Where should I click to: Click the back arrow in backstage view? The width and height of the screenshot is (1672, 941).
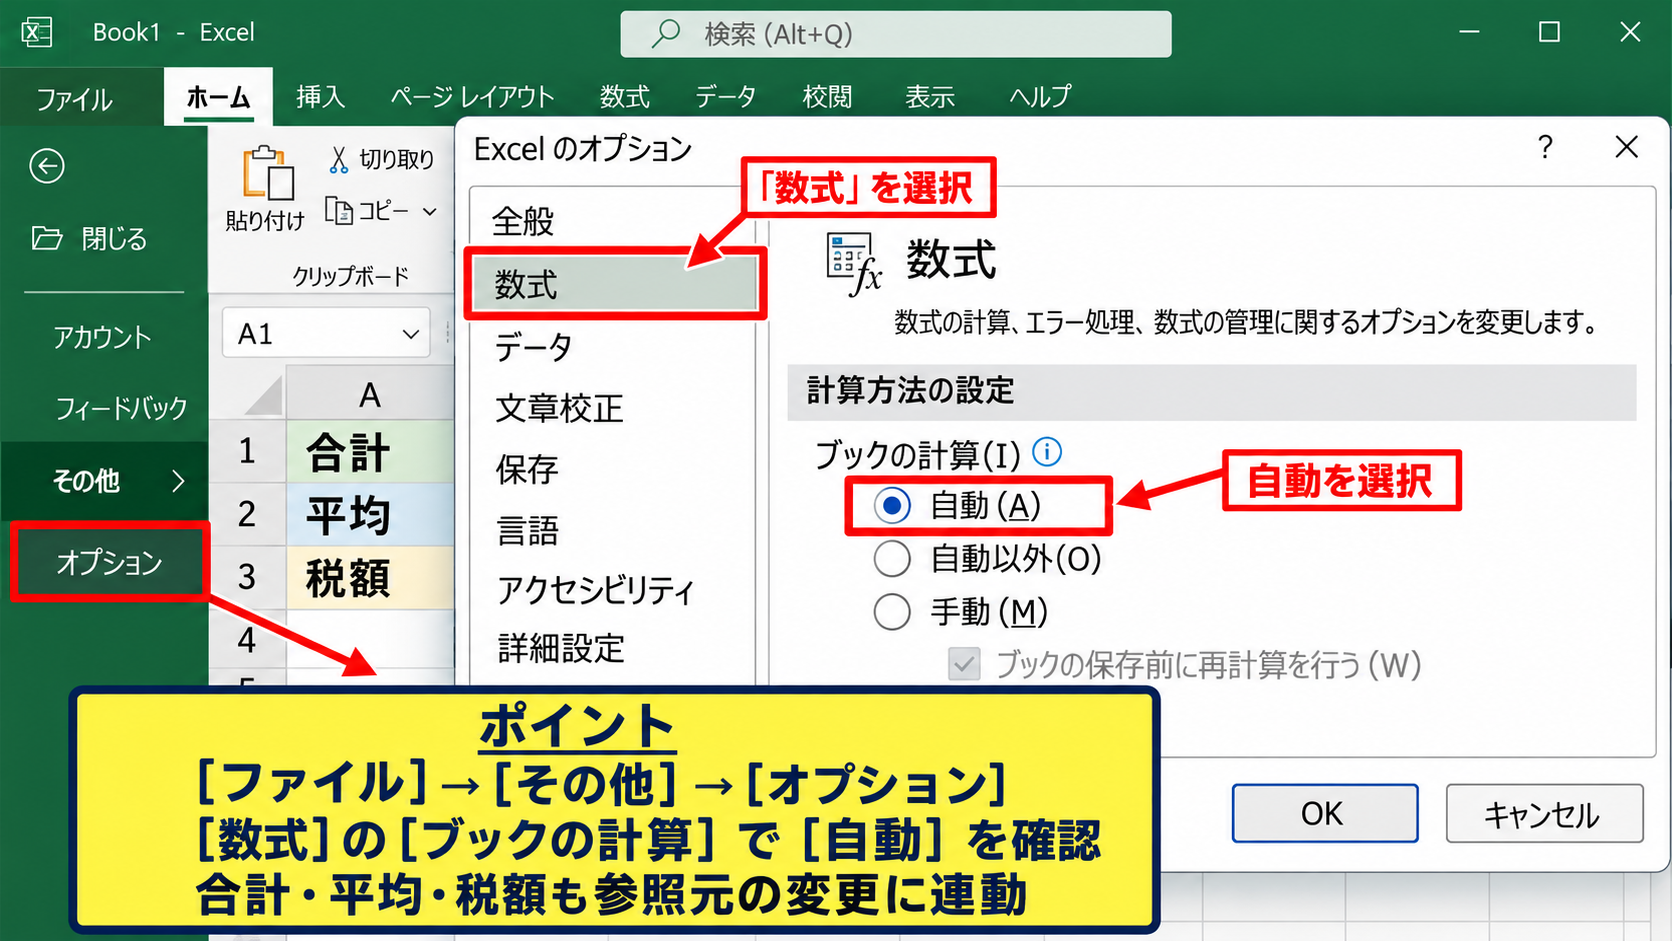click(x=47, y=166)
